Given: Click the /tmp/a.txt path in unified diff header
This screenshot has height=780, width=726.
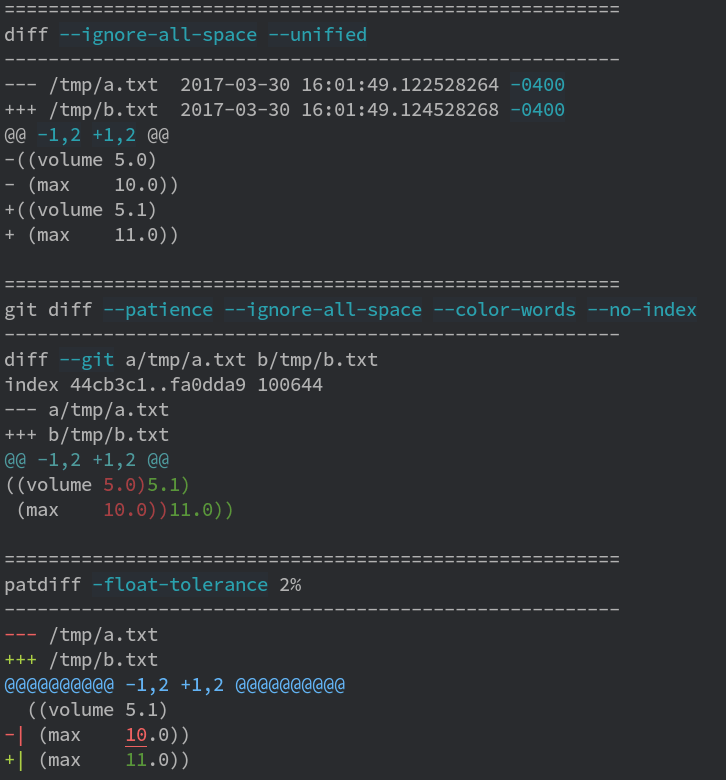Looking at the screenshot, I should point(104,85).
